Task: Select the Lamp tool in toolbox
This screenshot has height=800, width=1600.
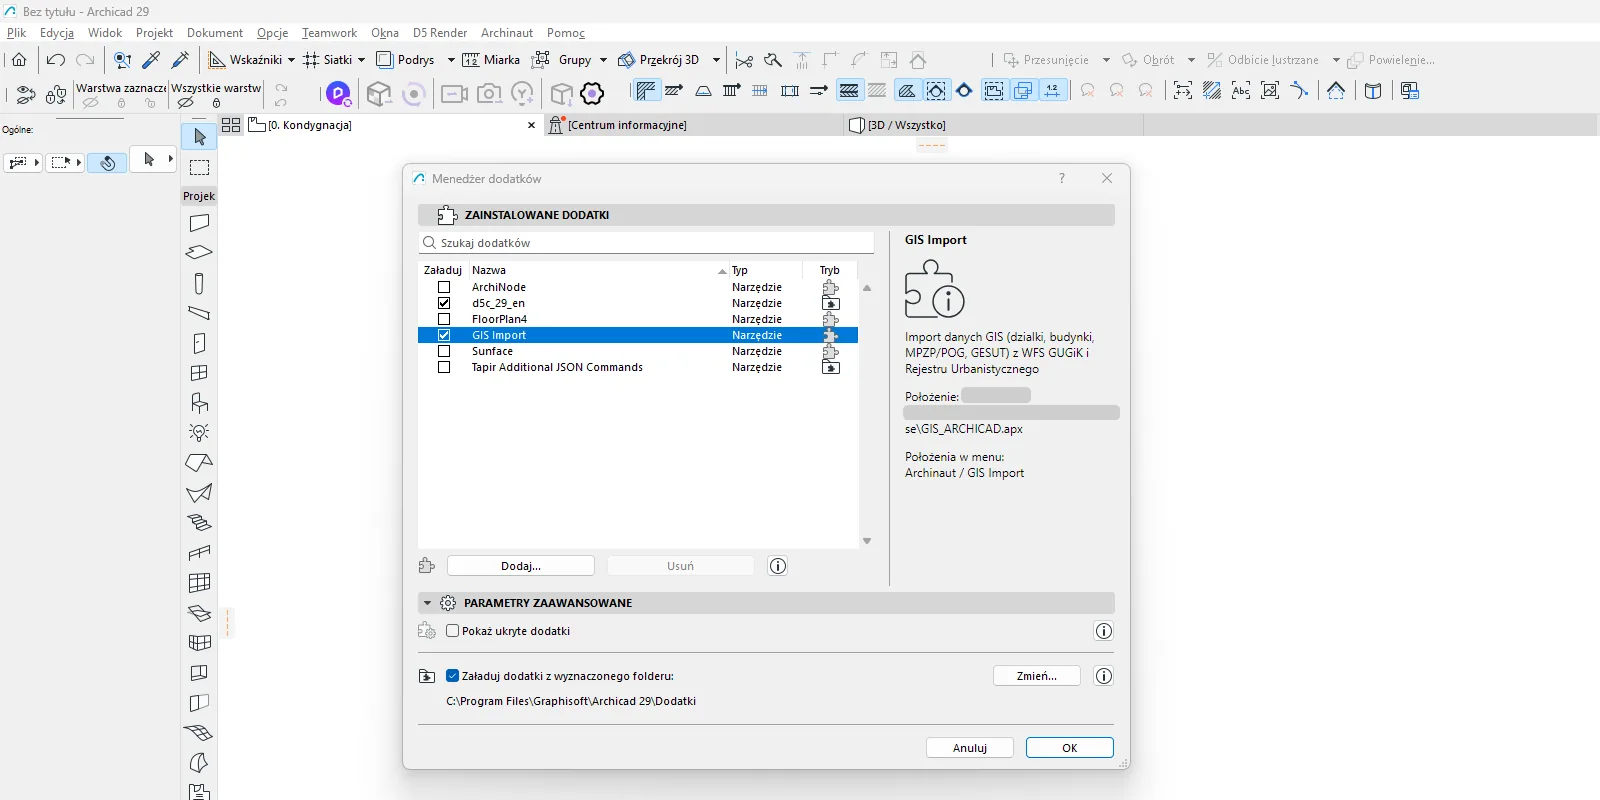Action: pyautogui.click(x=199, y=433)
